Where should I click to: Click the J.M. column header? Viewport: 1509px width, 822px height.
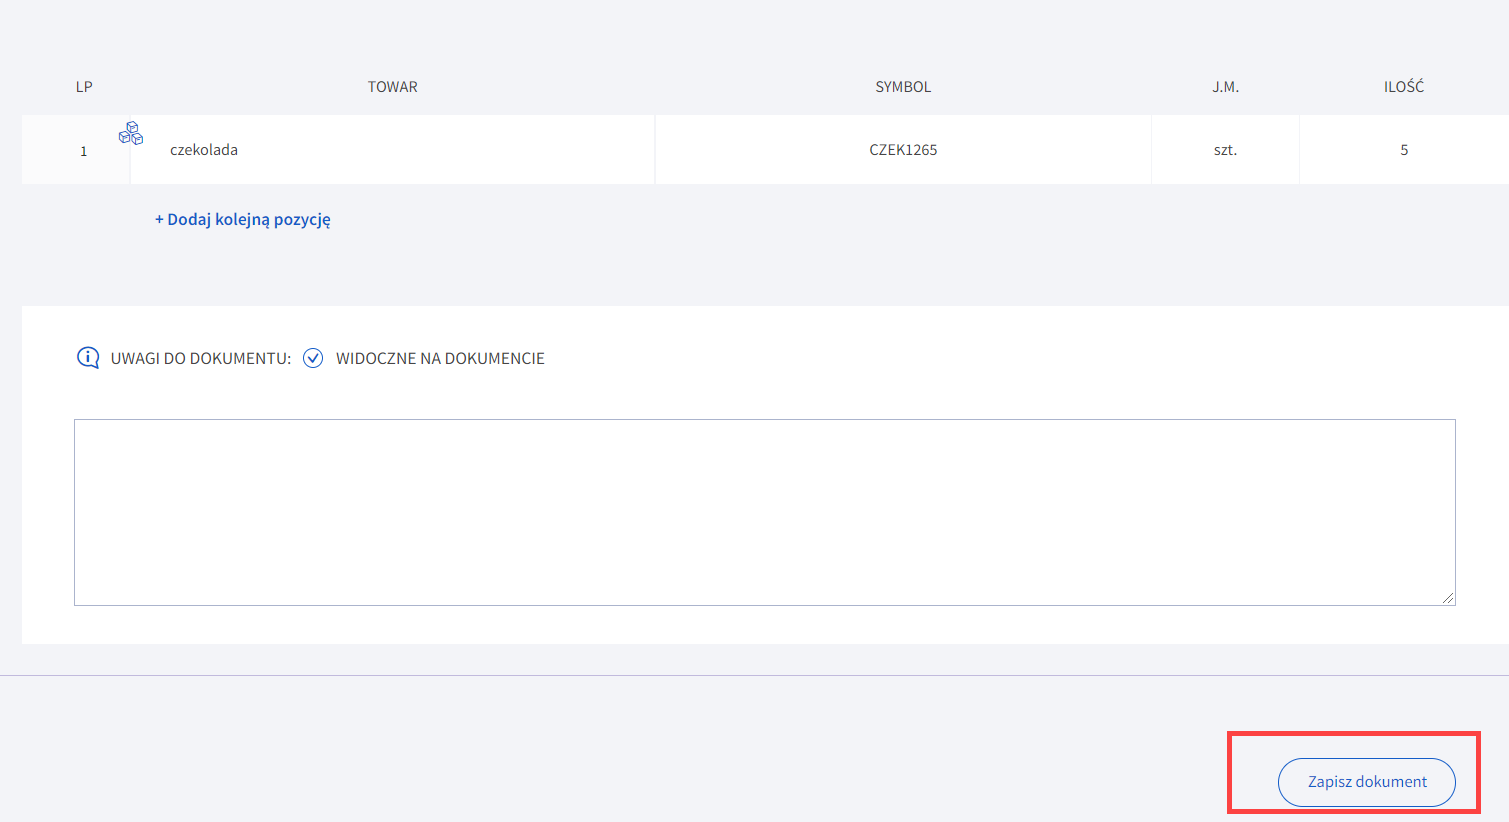pos(1225,87)
